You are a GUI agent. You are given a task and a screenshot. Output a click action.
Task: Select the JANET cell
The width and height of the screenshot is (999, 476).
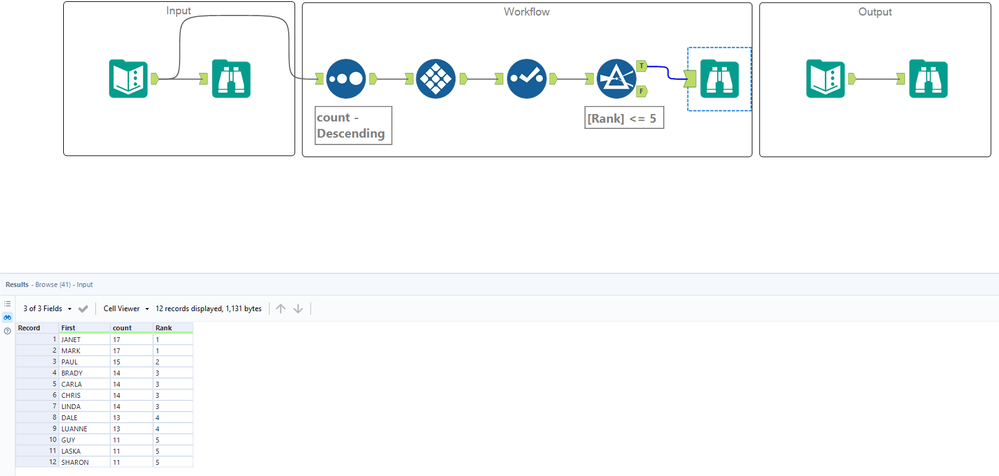[84, 340]
